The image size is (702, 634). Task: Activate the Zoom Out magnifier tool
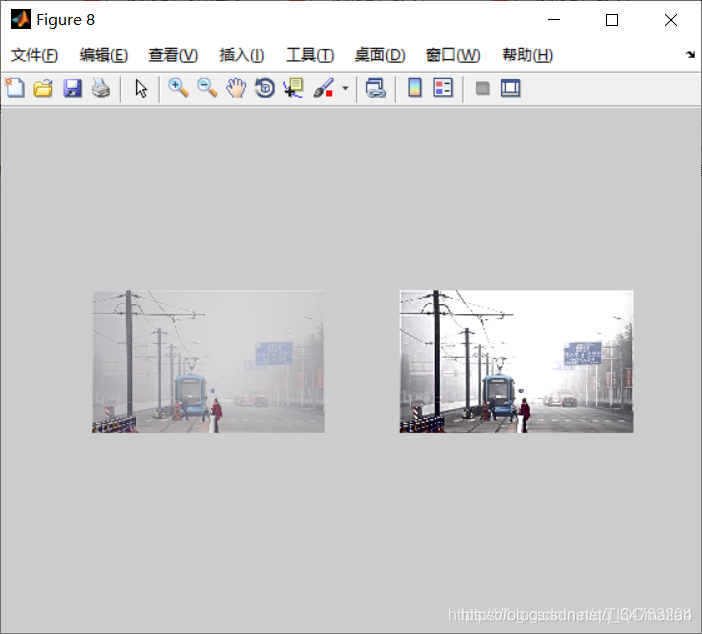coord(207,88)
